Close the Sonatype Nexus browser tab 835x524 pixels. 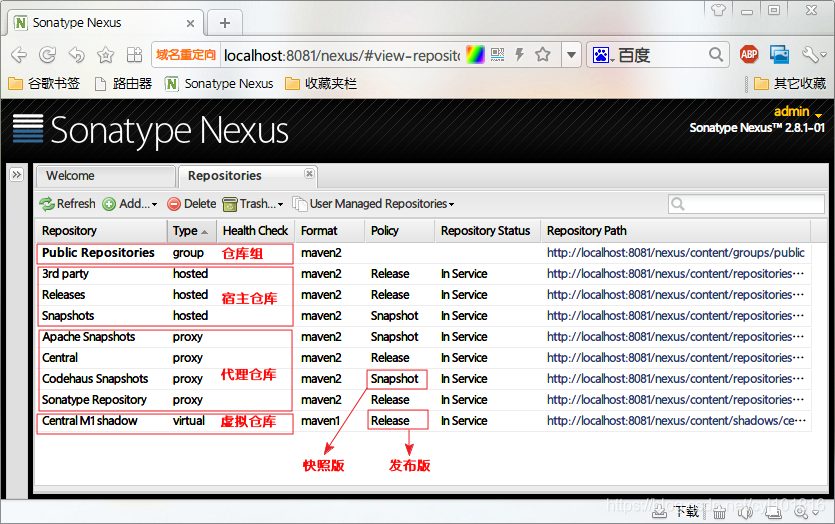[x=190, y=23]
